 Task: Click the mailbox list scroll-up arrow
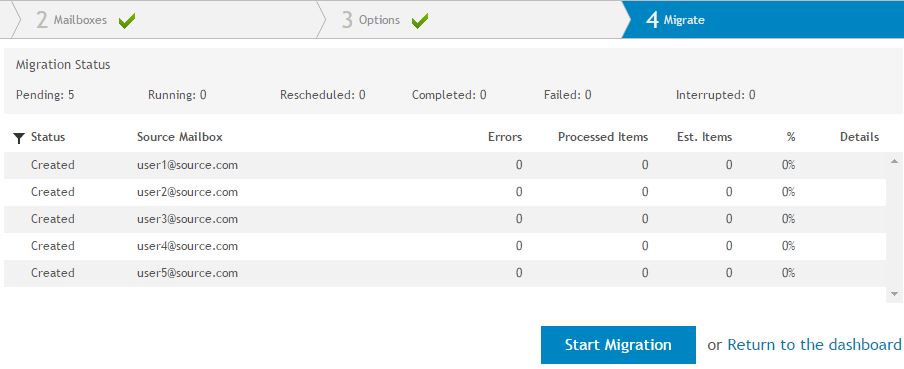click(894, 161)
